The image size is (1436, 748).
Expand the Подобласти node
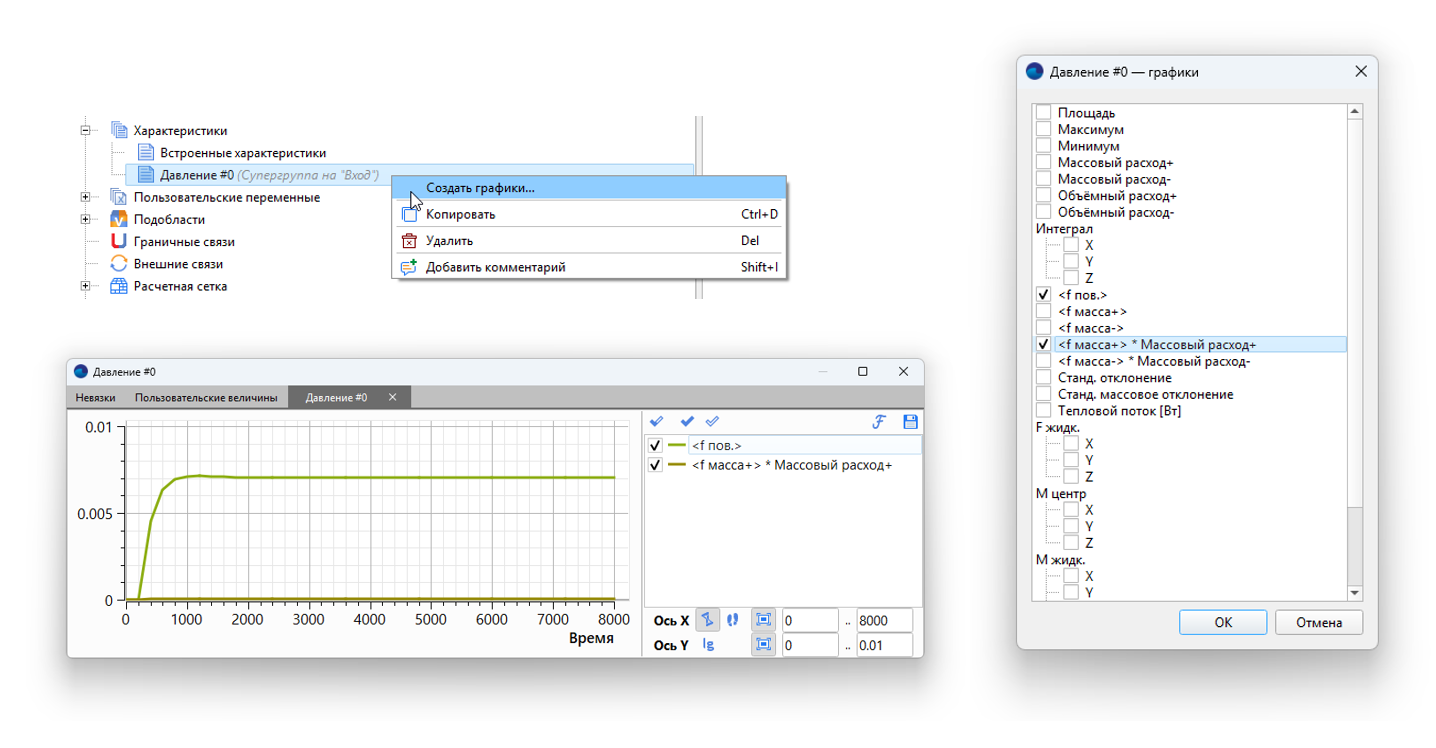pos(87,219)
